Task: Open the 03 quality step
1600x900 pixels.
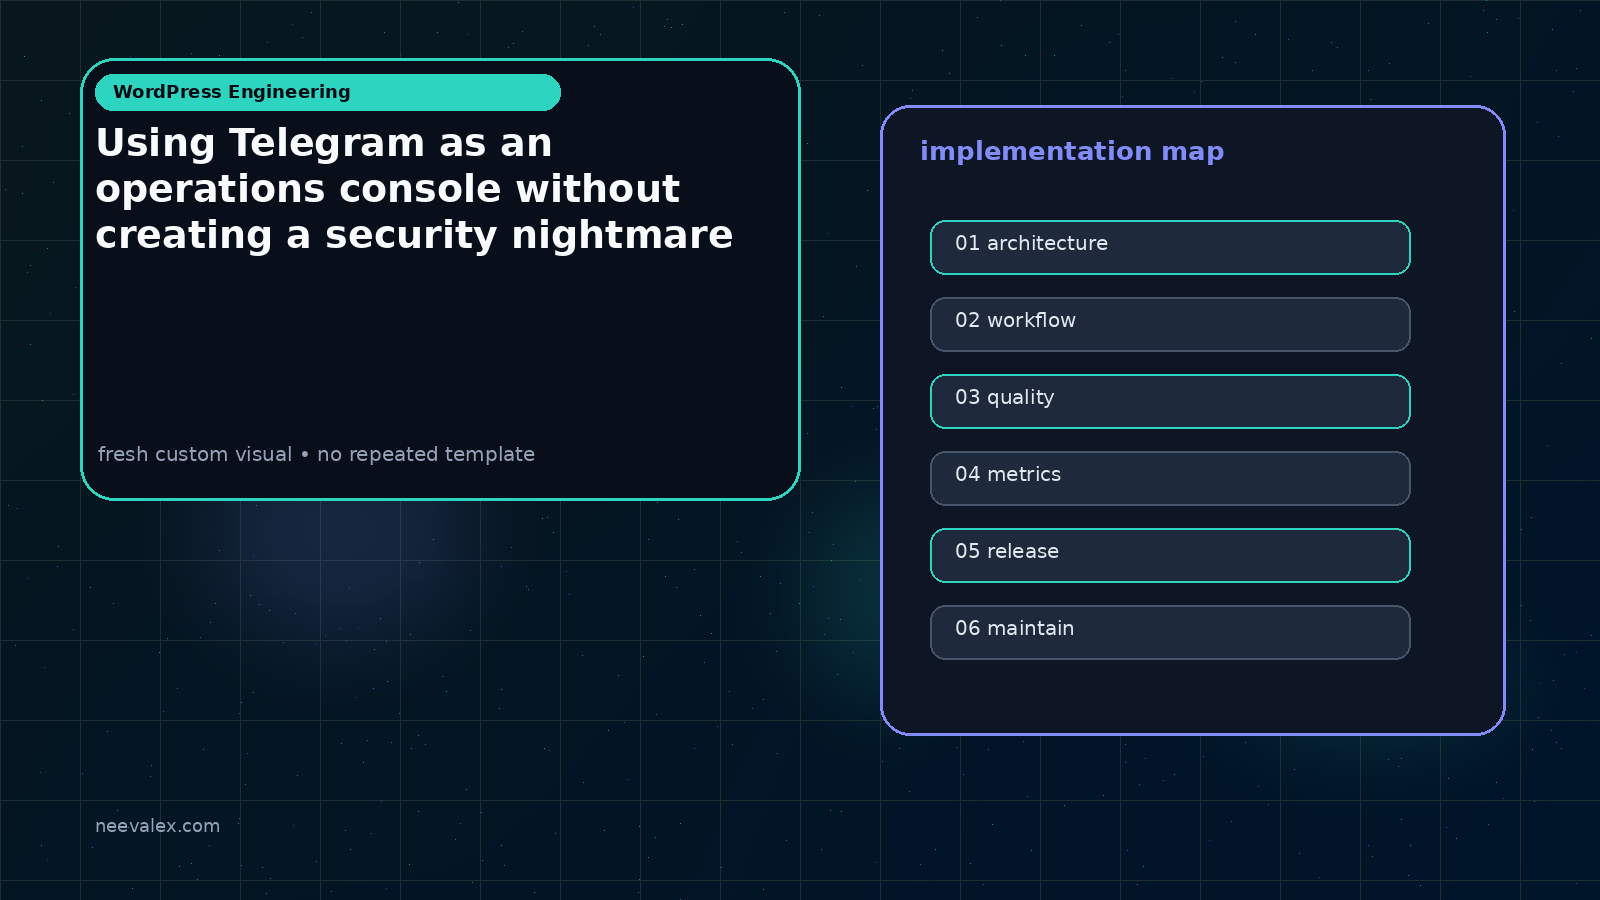Action: click(1170, 401)
